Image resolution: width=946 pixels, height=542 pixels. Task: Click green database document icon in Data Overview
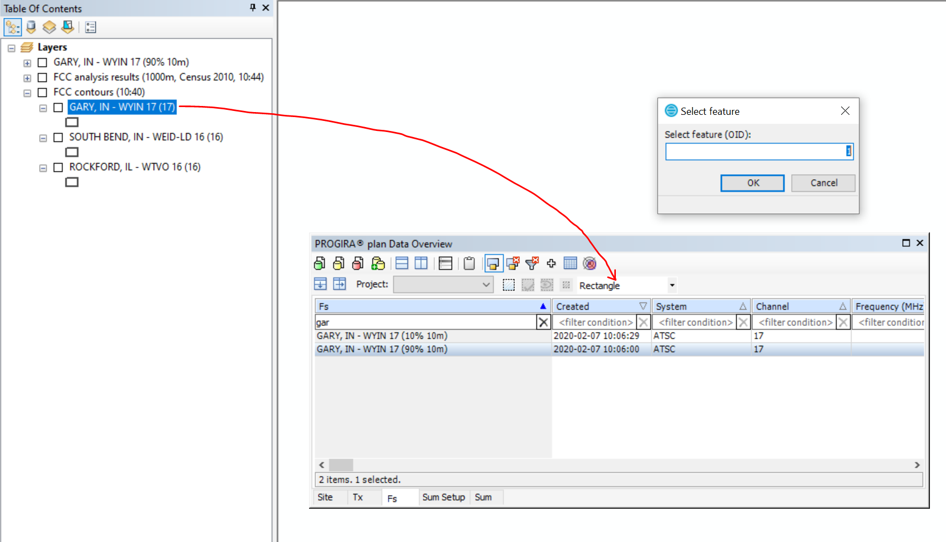[320, 263]
